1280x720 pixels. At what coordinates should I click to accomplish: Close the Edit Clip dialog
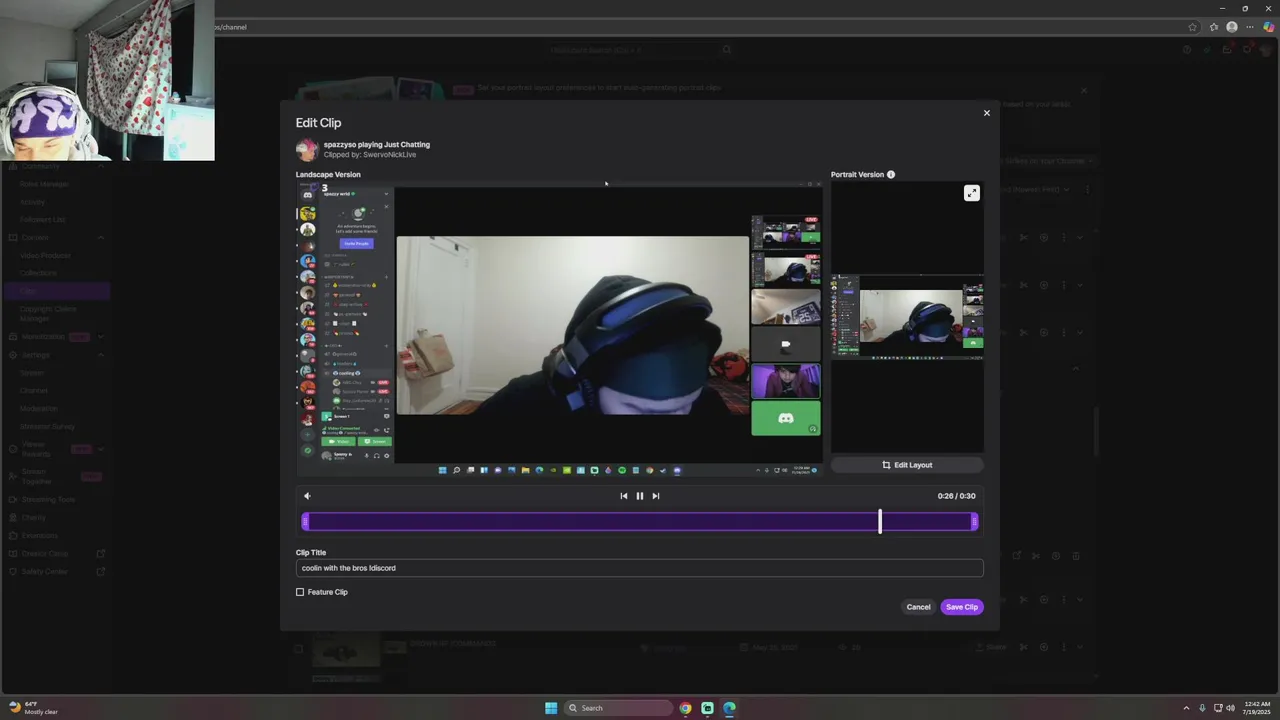[986, 113]
